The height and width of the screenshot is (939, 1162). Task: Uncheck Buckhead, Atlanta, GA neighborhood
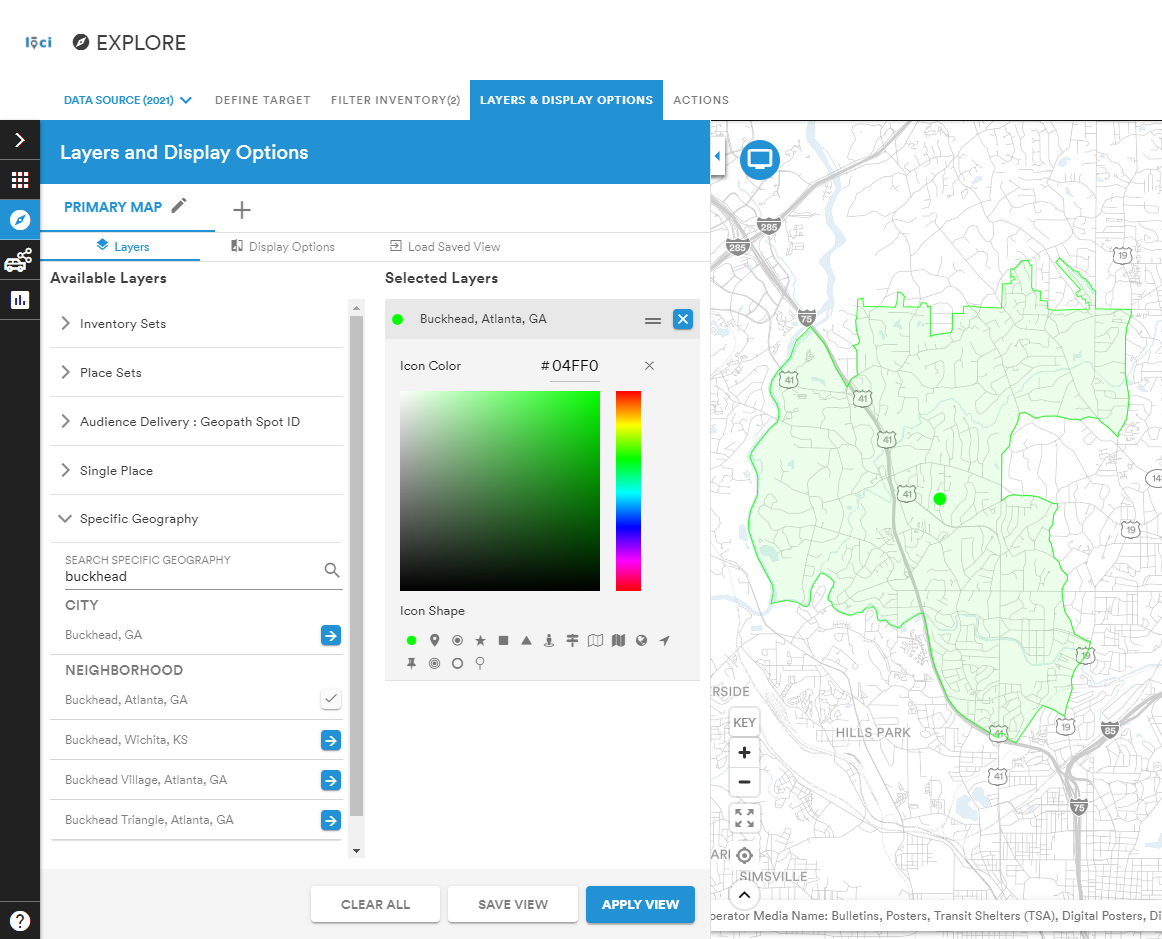click(331, 699)
